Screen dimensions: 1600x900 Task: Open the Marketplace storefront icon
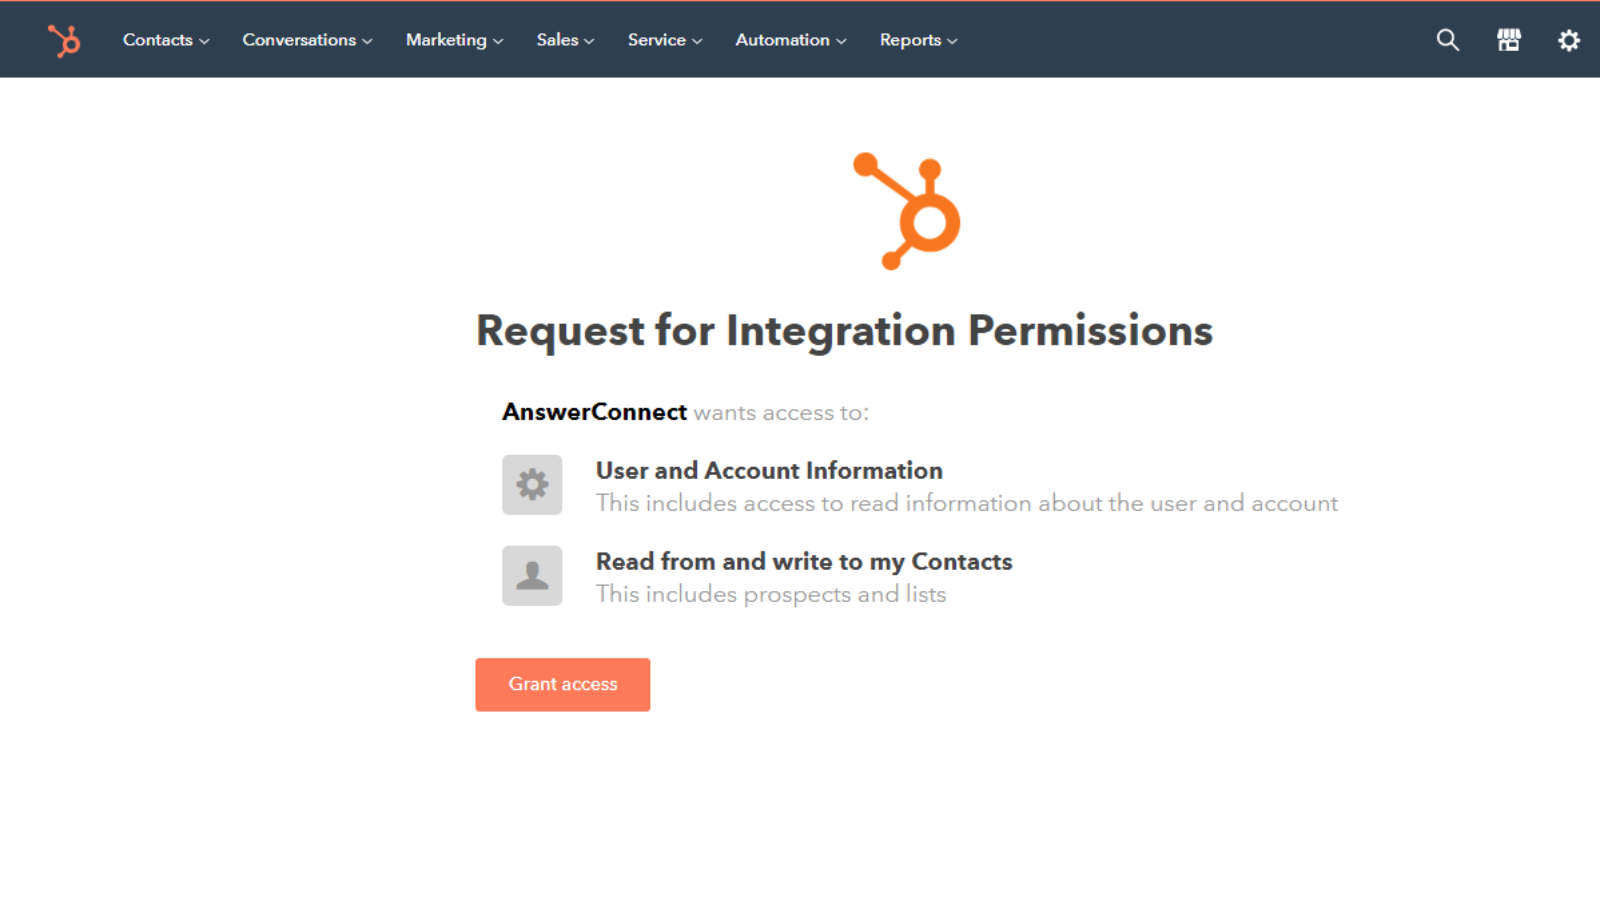click(x=1508, y=40)
